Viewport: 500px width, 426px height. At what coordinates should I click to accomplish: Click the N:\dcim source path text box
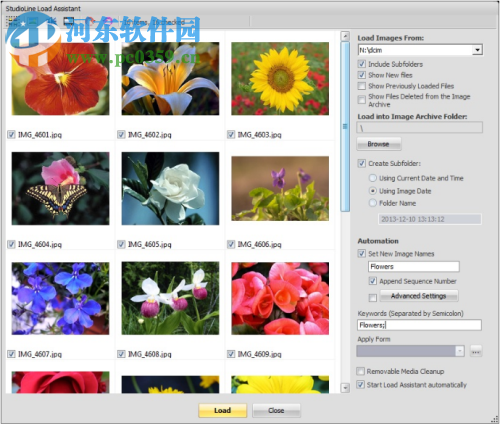(x=415, y=50)
